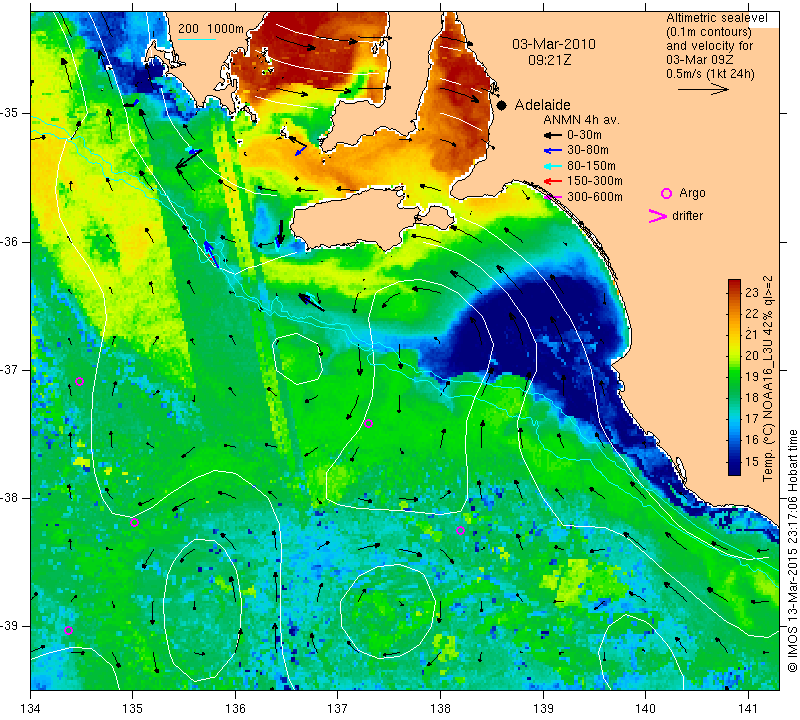The image size is (800, 720).
Task: Click the 'drifter' legend label
Action: coord(687,216)
